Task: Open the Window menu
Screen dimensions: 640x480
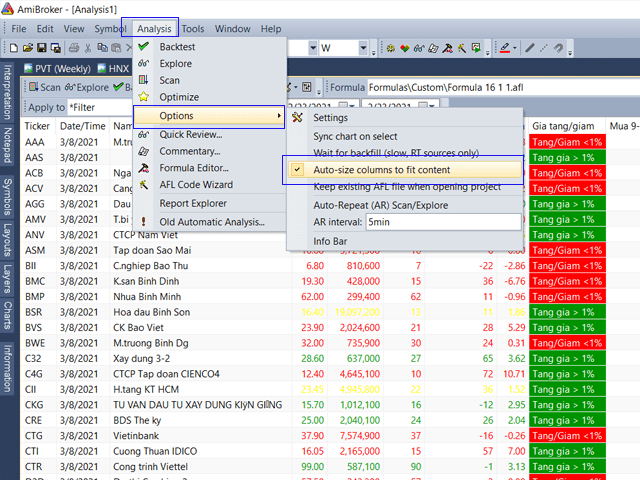Action: (x=233, y=29)
